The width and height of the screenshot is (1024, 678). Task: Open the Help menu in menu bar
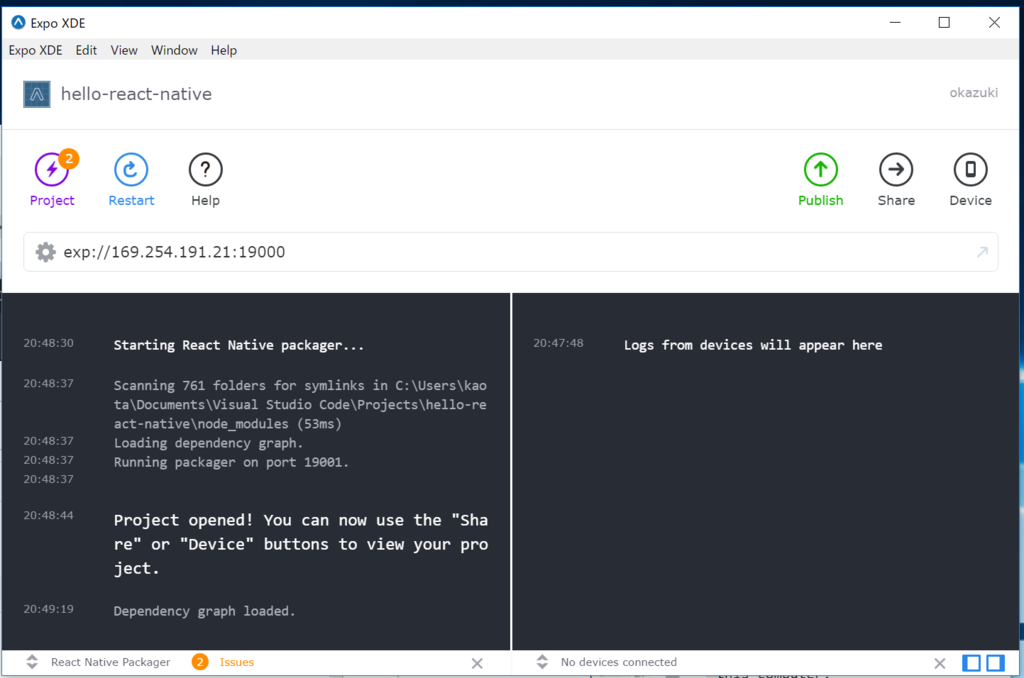[223, 50]
